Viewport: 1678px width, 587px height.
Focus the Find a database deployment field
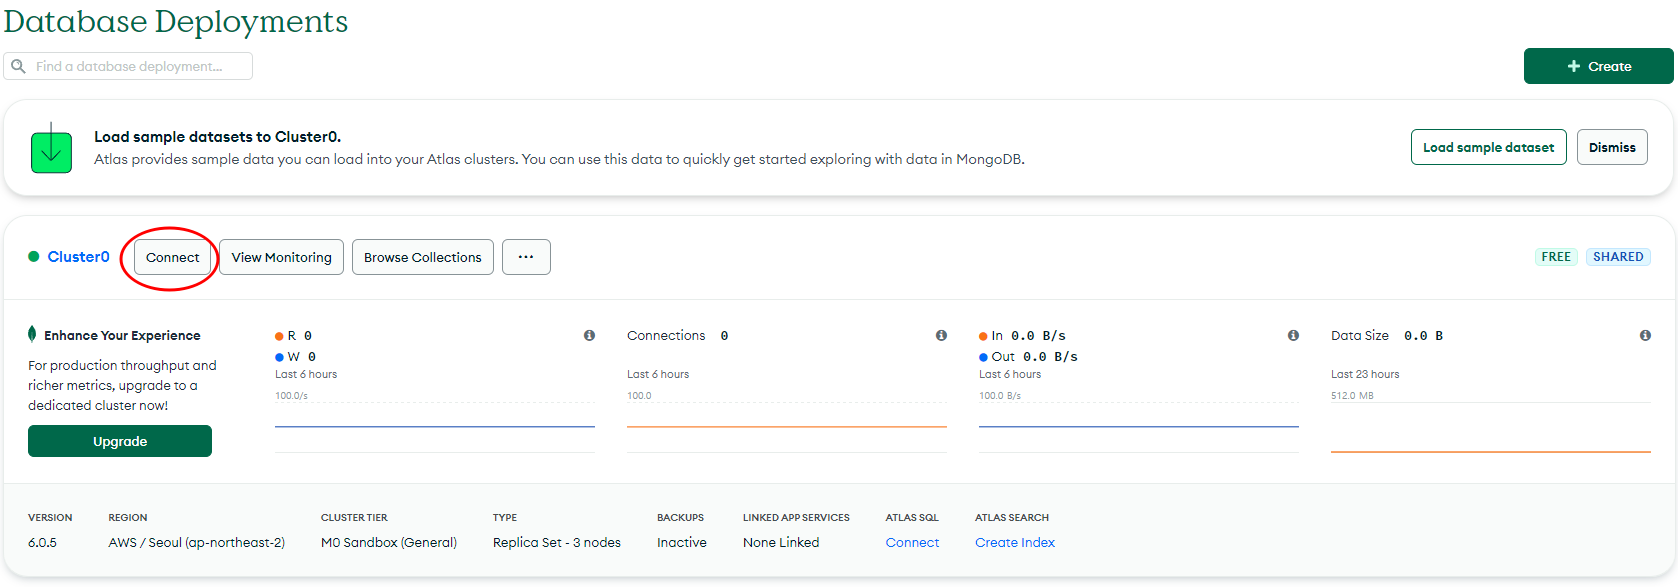click(128, 66)
